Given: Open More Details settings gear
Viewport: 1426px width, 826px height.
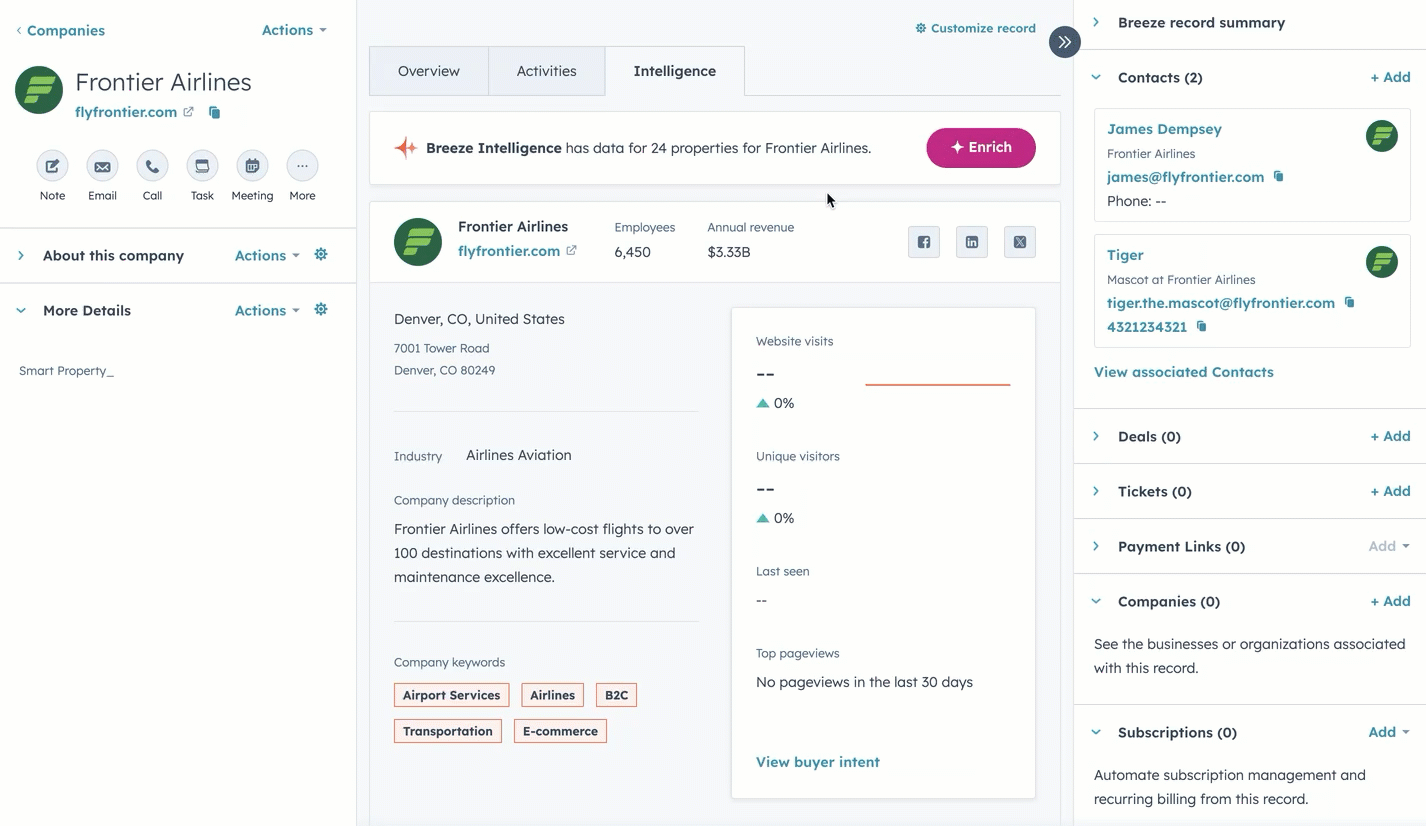Looking at the screenshot, I should (321, 310).
